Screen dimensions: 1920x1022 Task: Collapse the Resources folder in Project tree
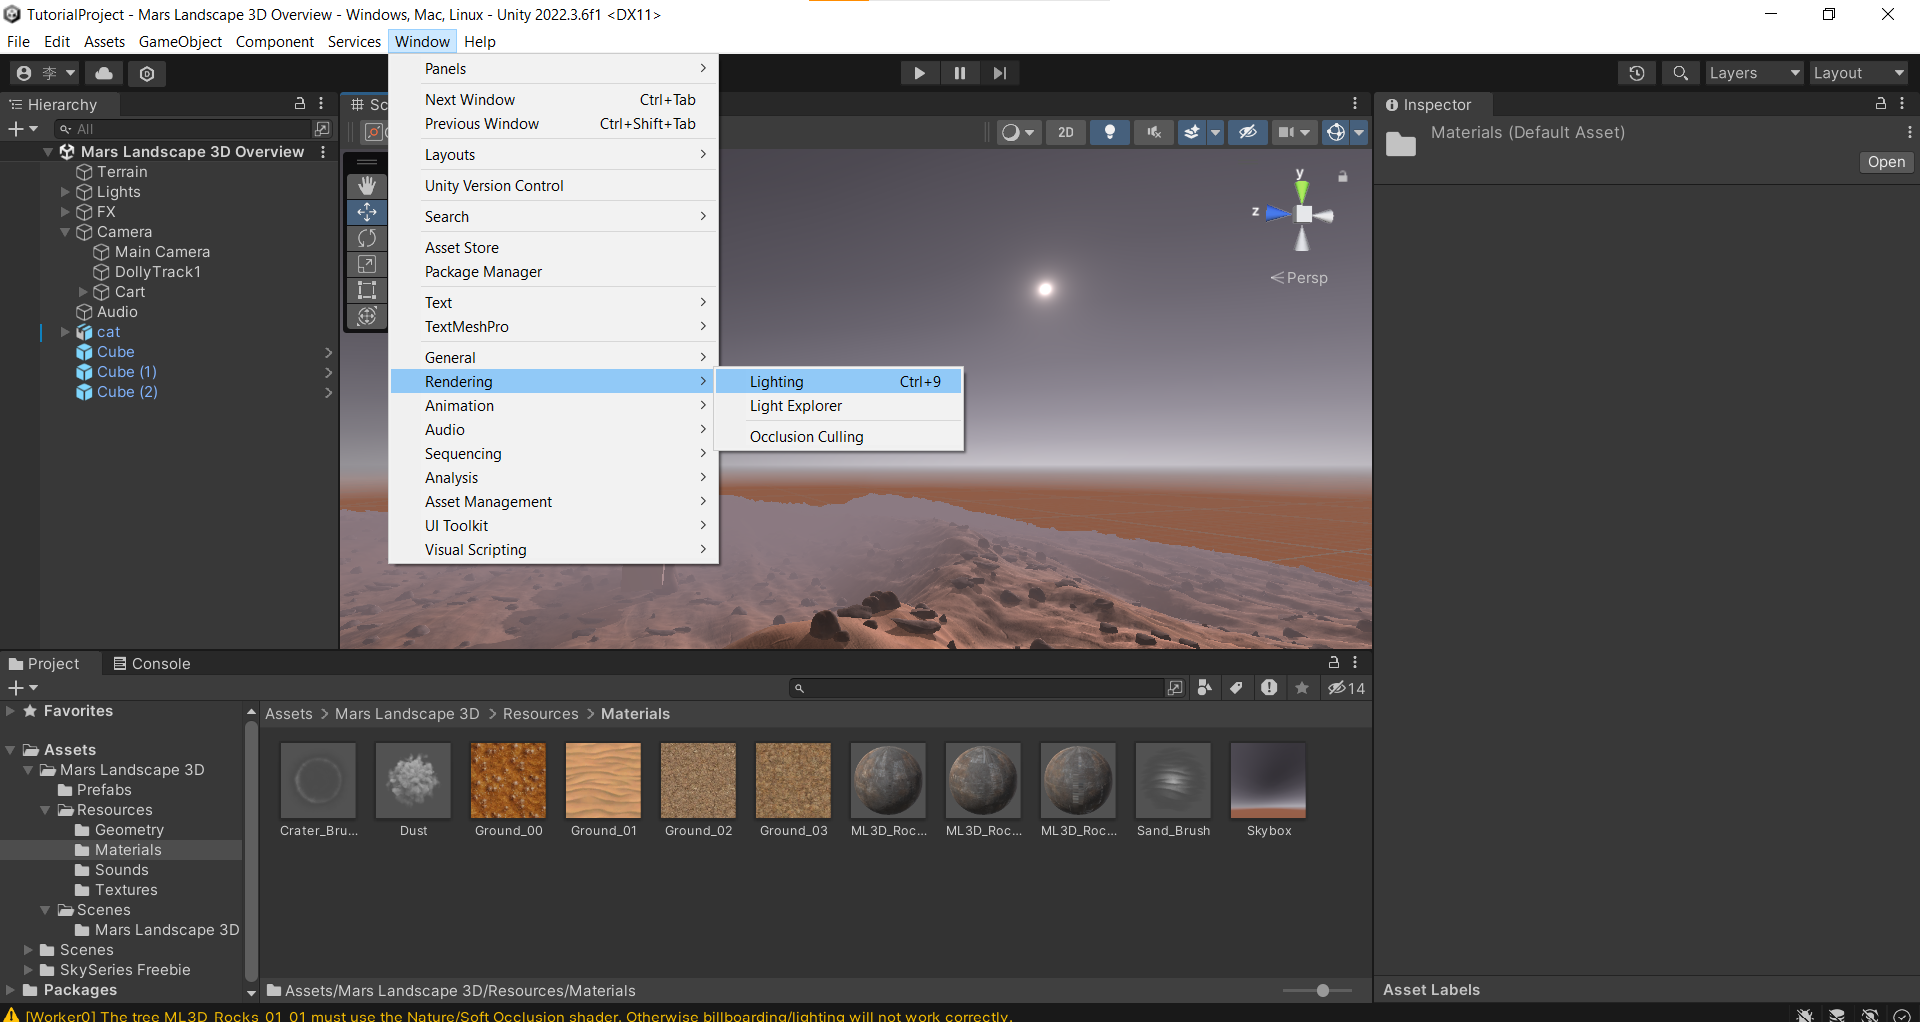coord(45,810)
